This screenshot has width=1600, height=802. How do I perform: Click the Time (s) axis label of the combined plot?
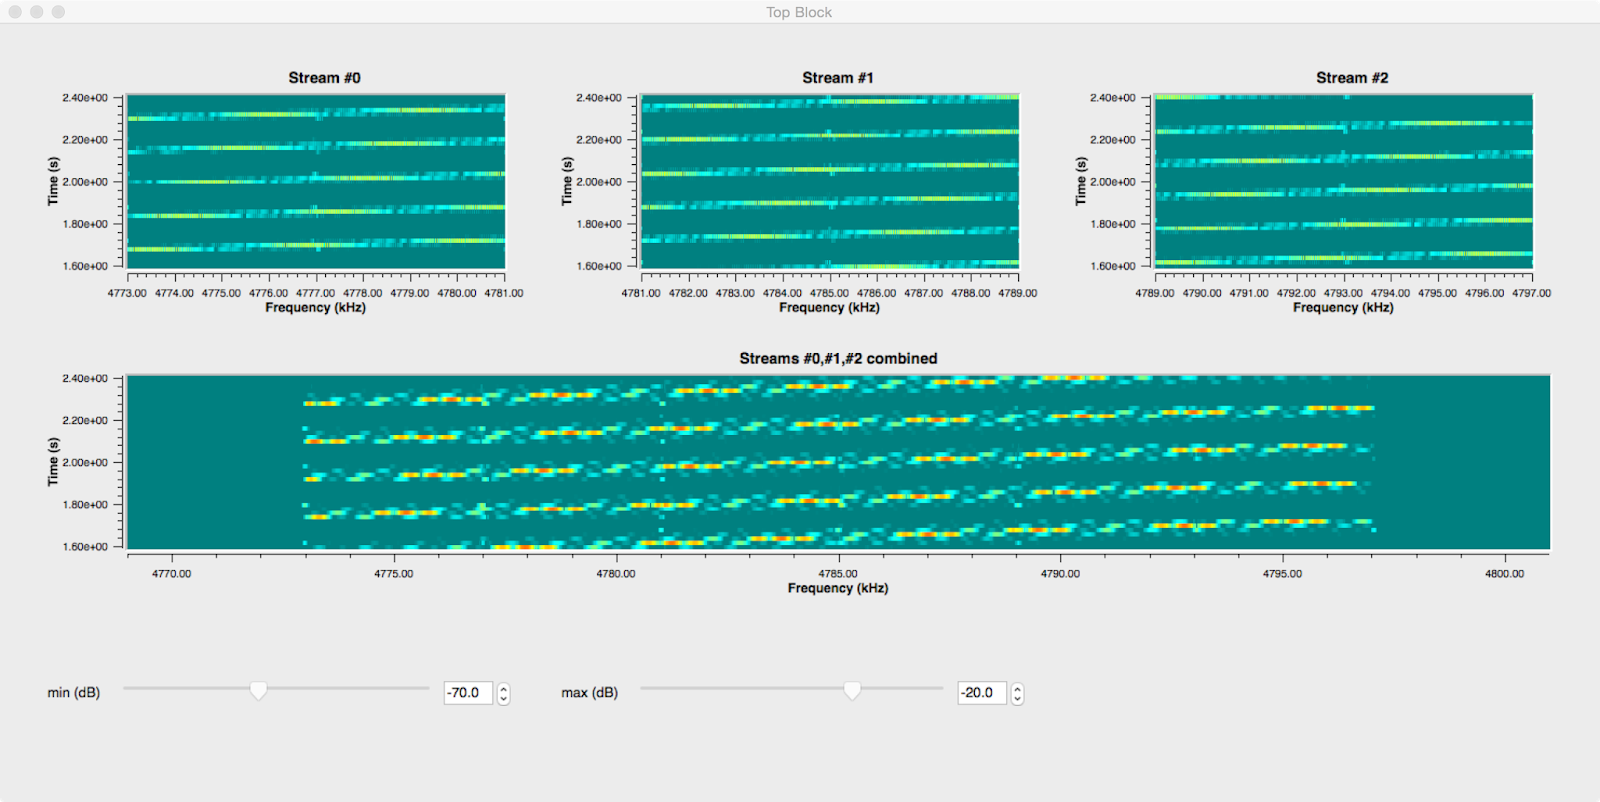tap(54, 462)
